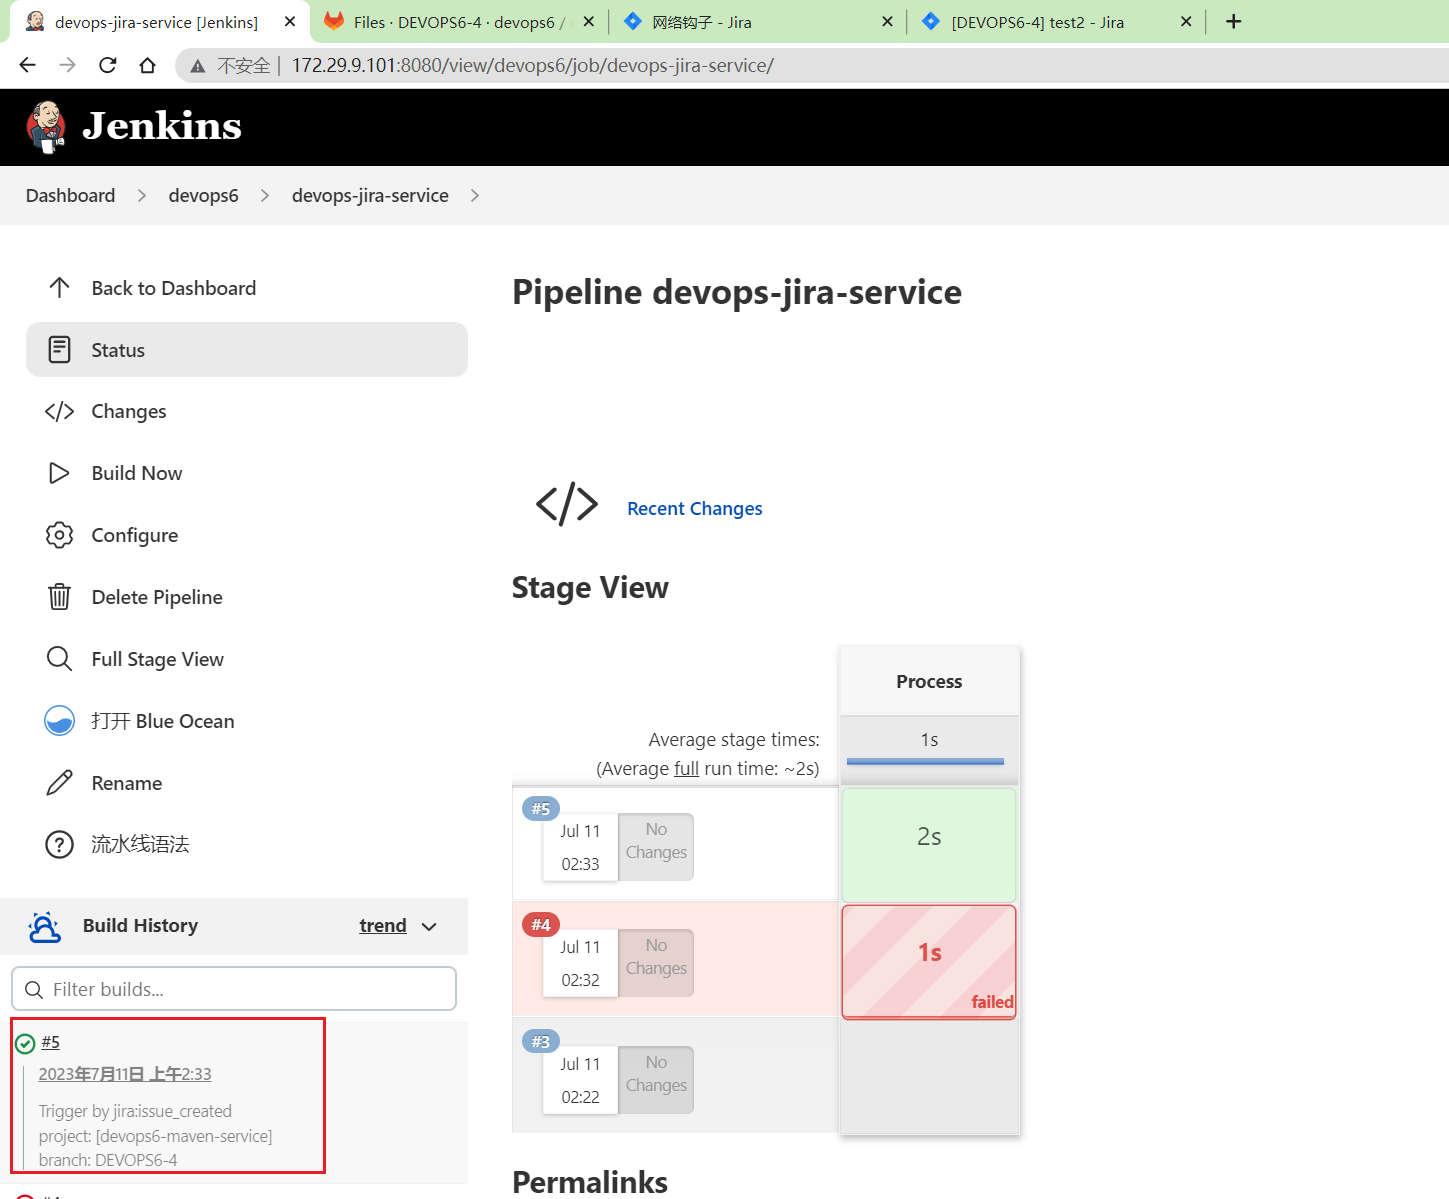Click the Build Now play icon
Viewport: 1449px width, 1199px height.
click(x=59, y=473)
